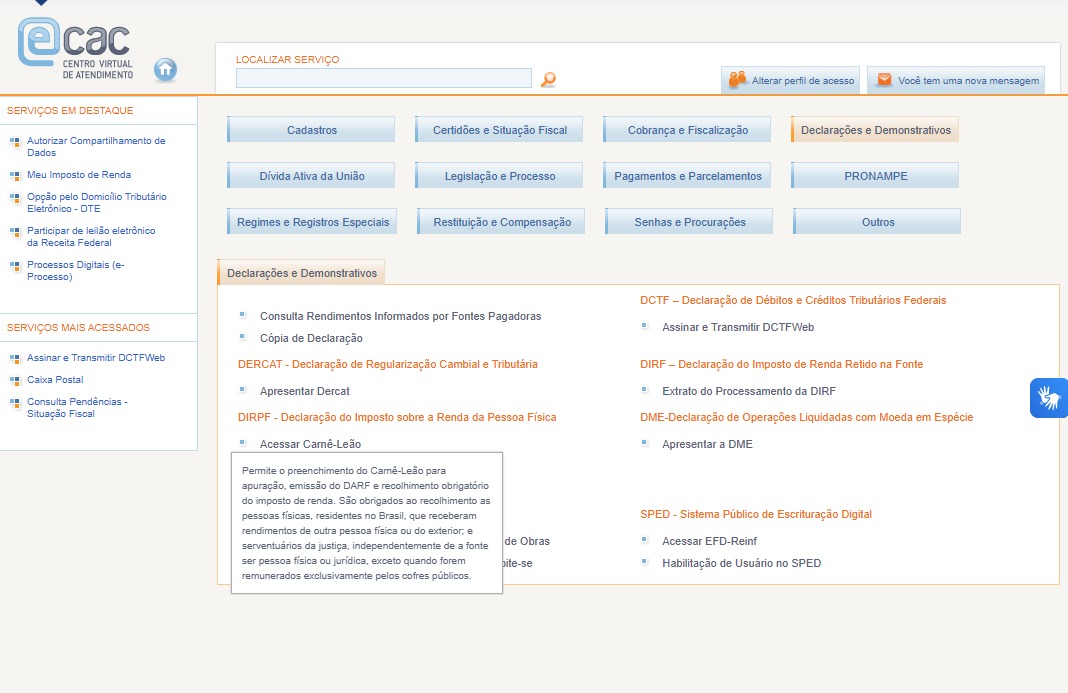
Task: Select the Declarações e Demonstrativos tab
Action: click(x=301, y=273)
